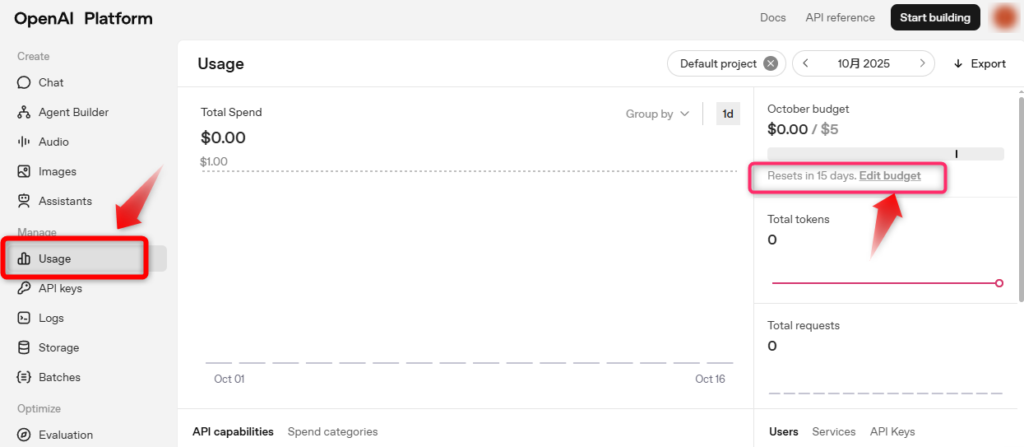Select API keys in Manage section

pos(60,288)
